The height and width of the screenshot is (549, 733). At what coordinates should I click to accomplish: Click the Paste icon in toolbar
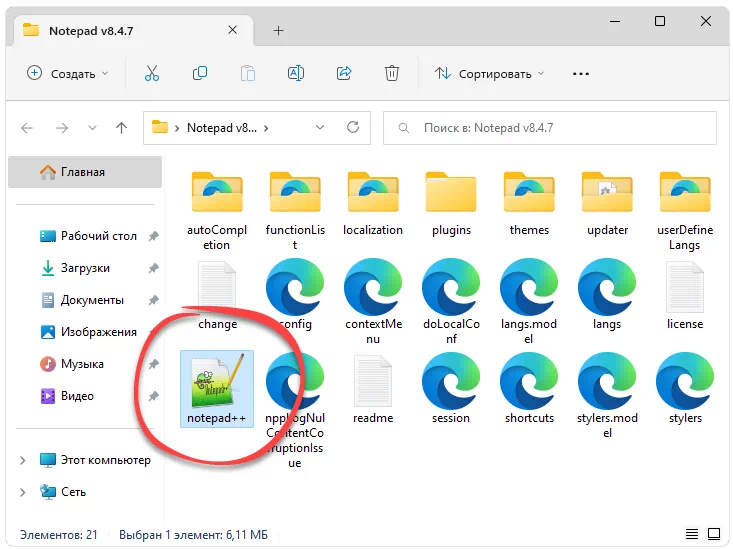248,73
